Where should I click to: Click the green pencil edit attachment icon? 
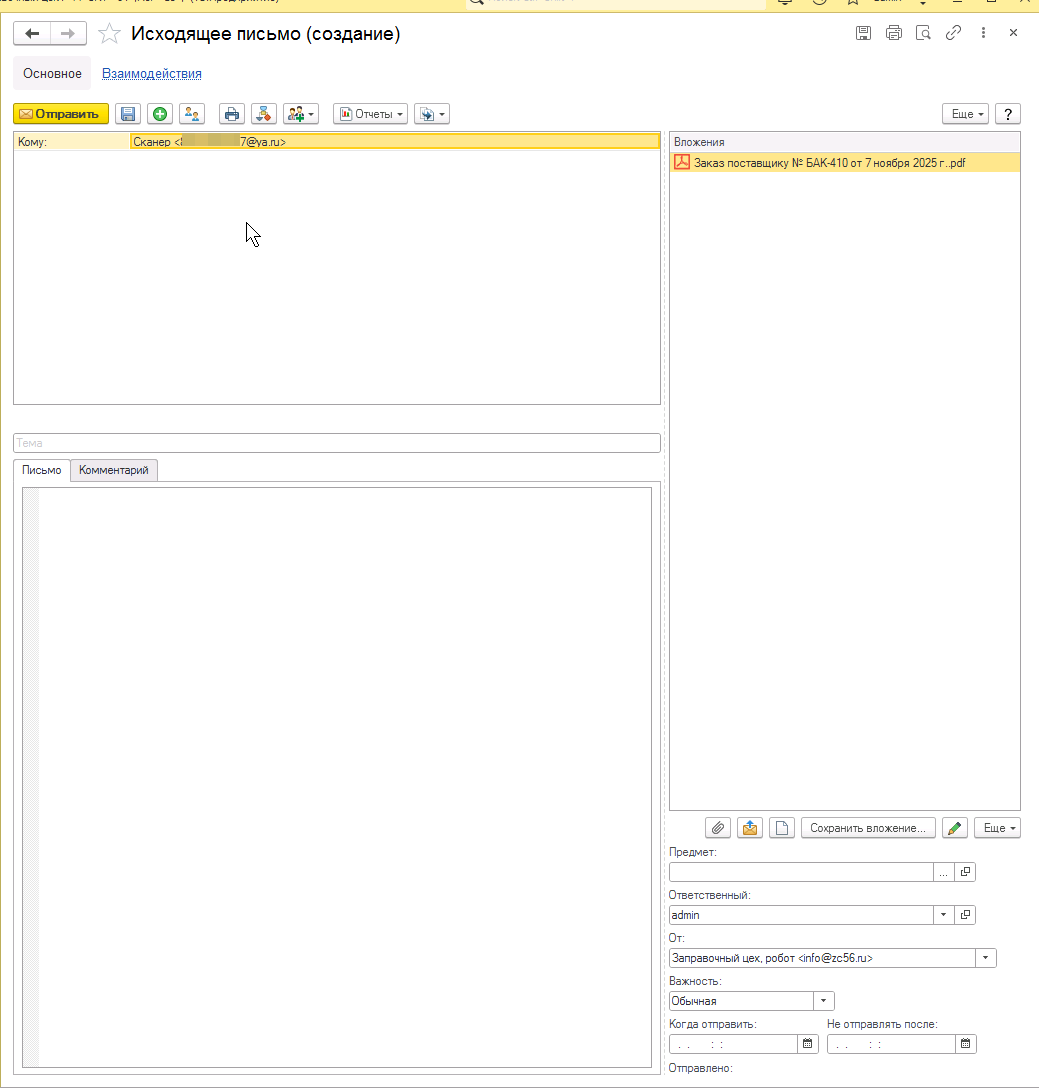point(955,828)
